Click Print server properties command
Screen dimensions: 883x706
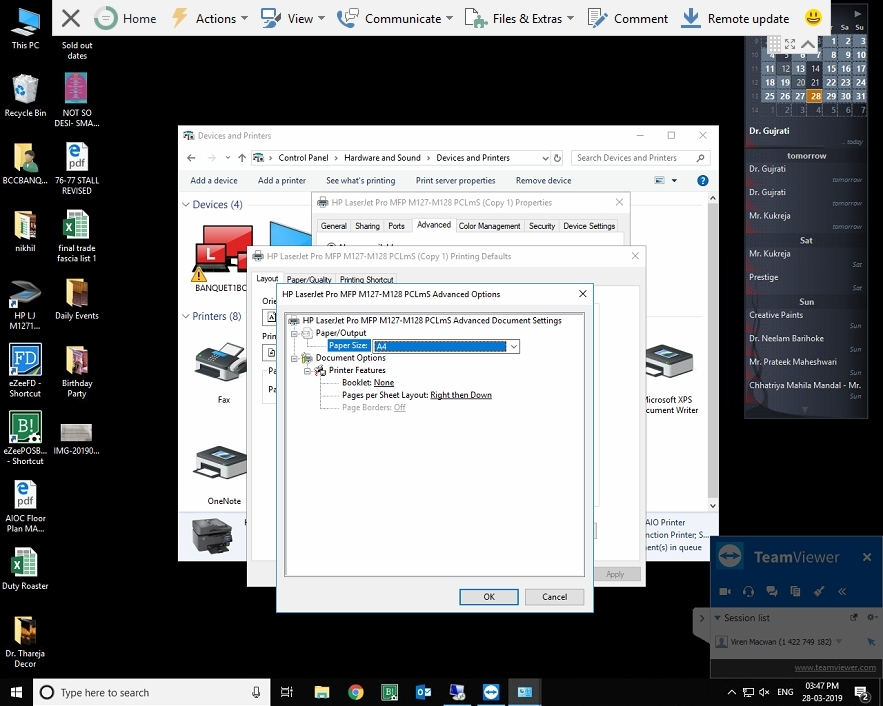(455, 181)
